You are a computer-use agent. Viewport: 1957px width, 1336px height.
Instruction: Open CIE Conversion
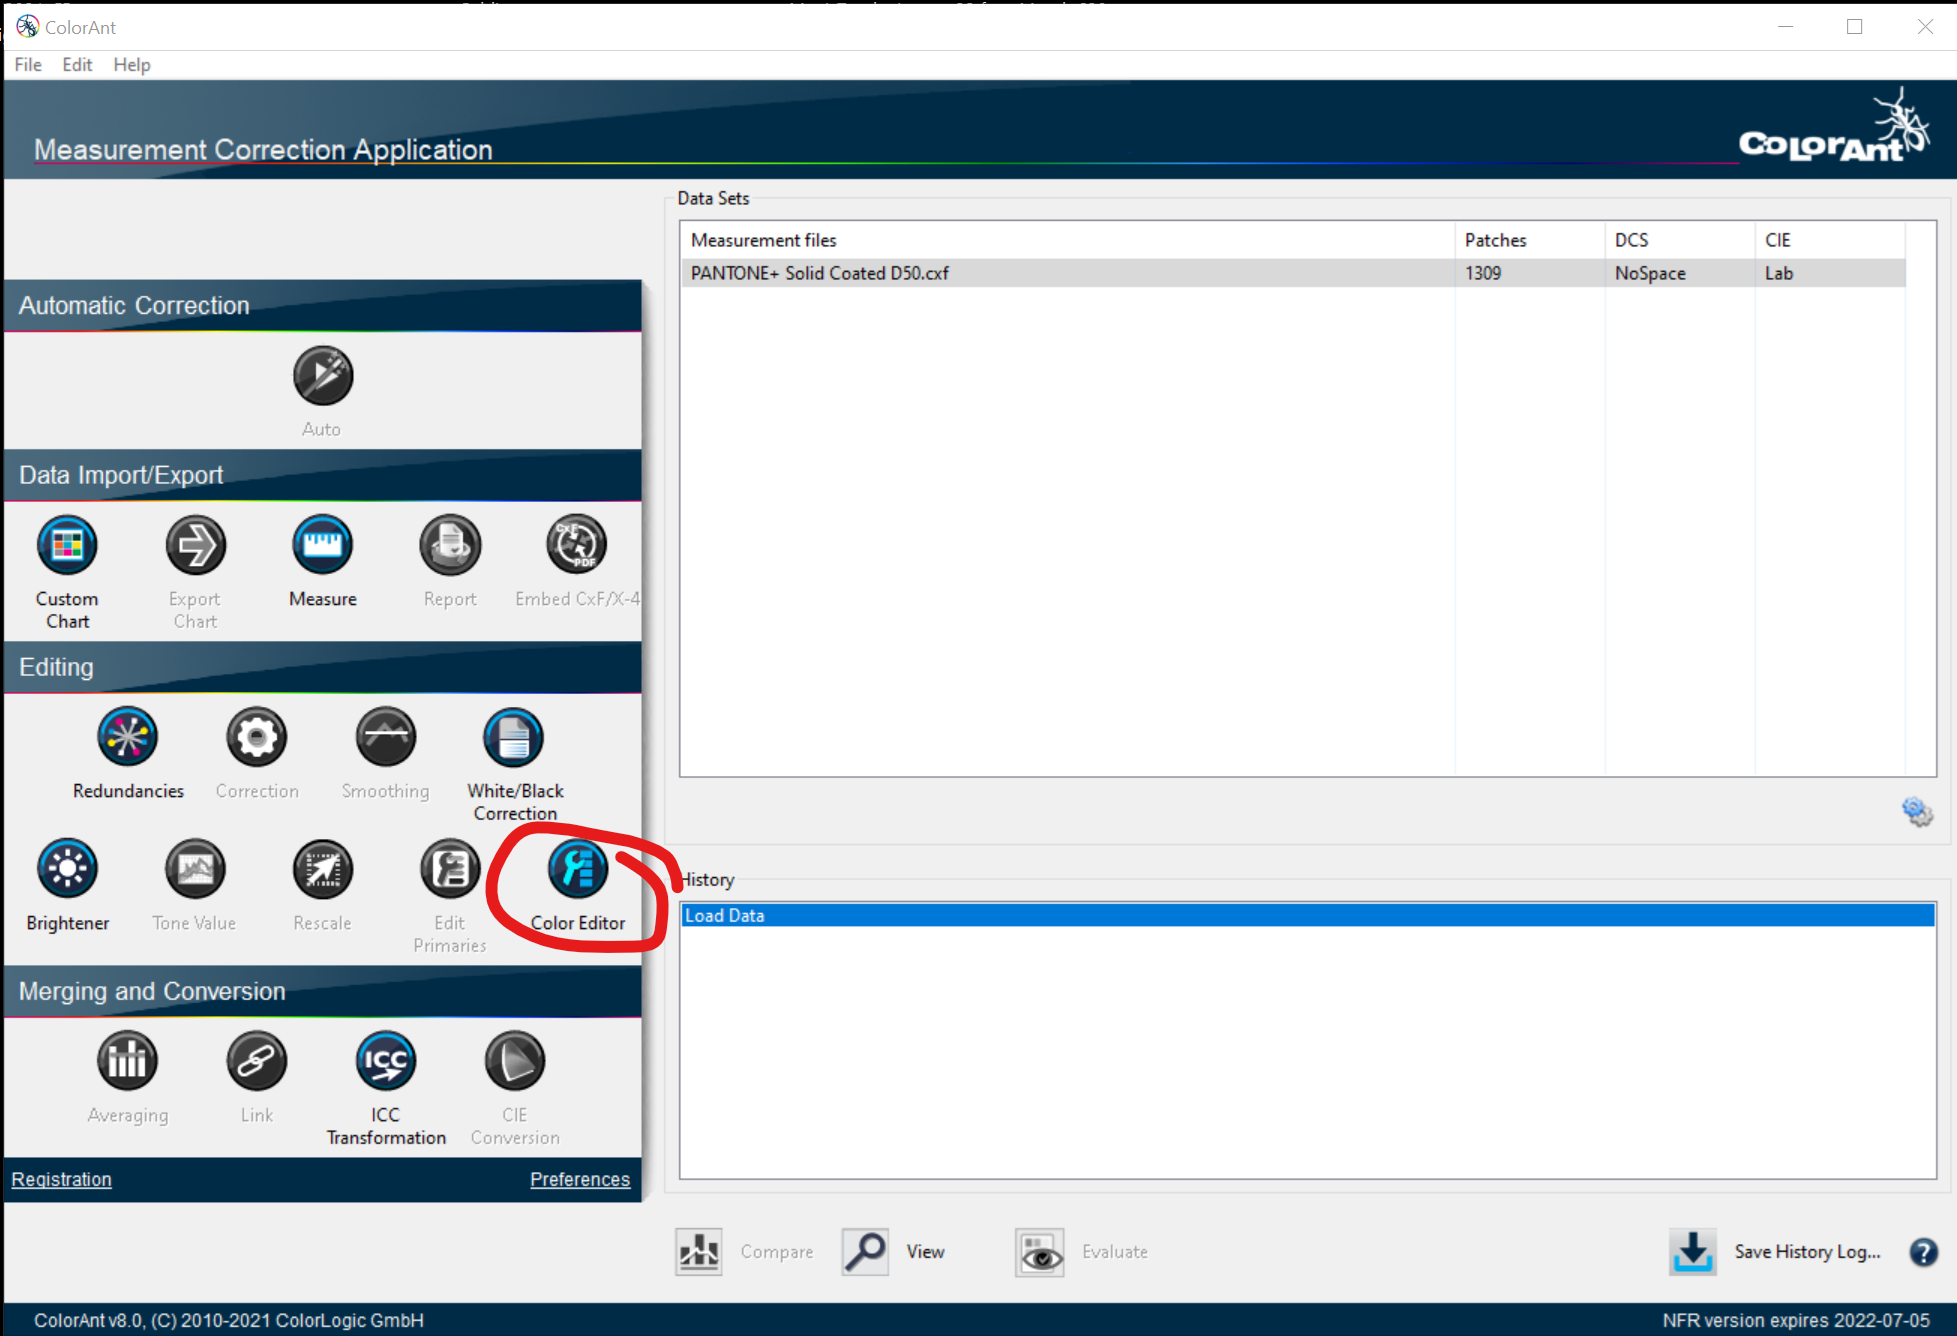pos(513,1060)
